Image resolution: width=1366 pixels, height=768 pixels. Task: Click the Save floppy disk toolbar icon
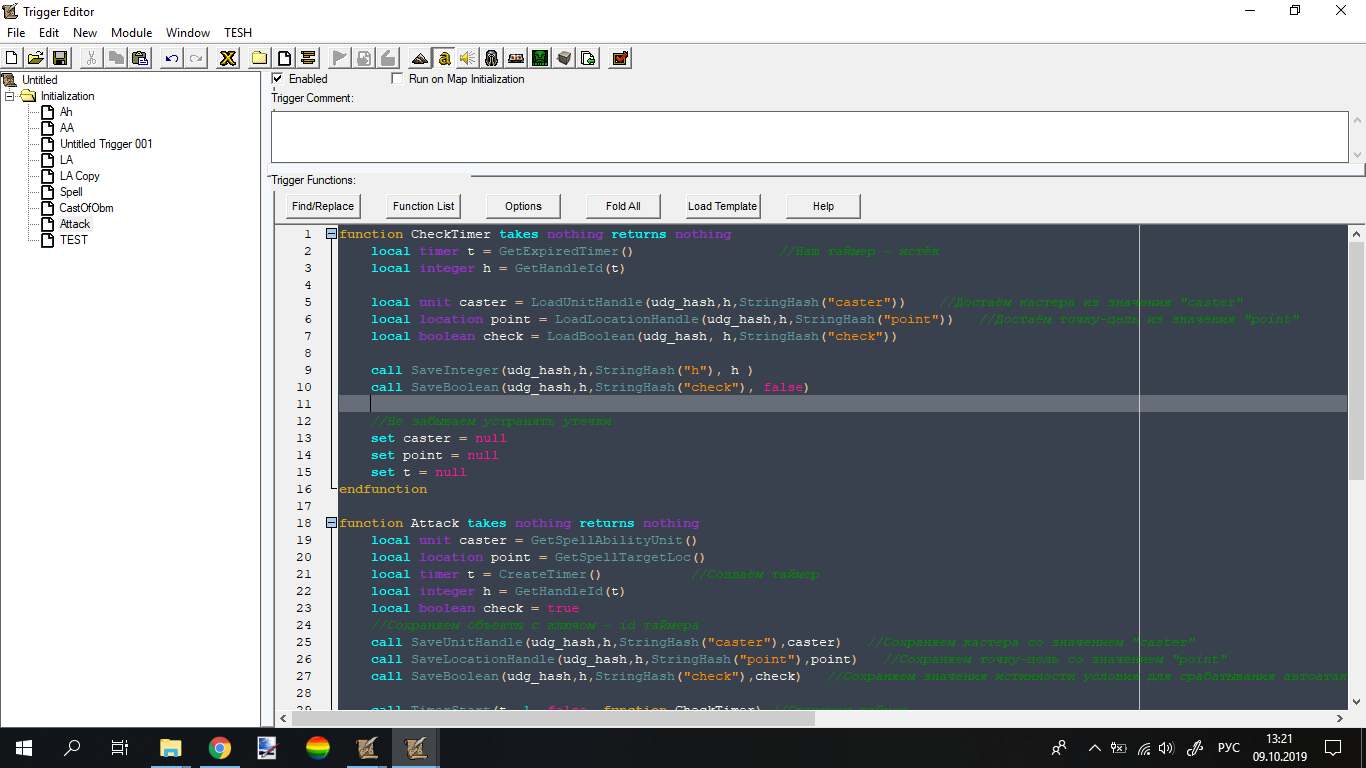point(60,58)
